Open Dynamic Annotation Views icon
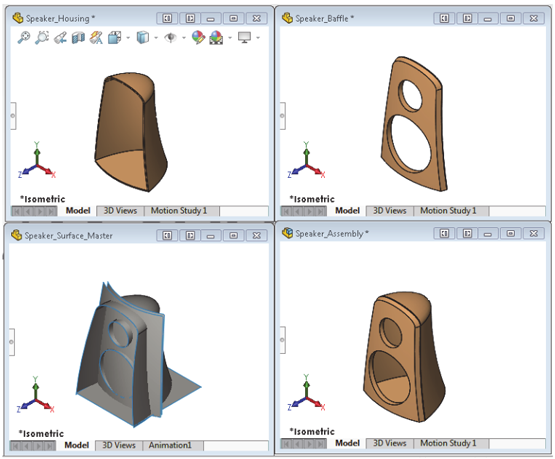The height and width of the screenshot is (459, 555). [x=96, y=38]
